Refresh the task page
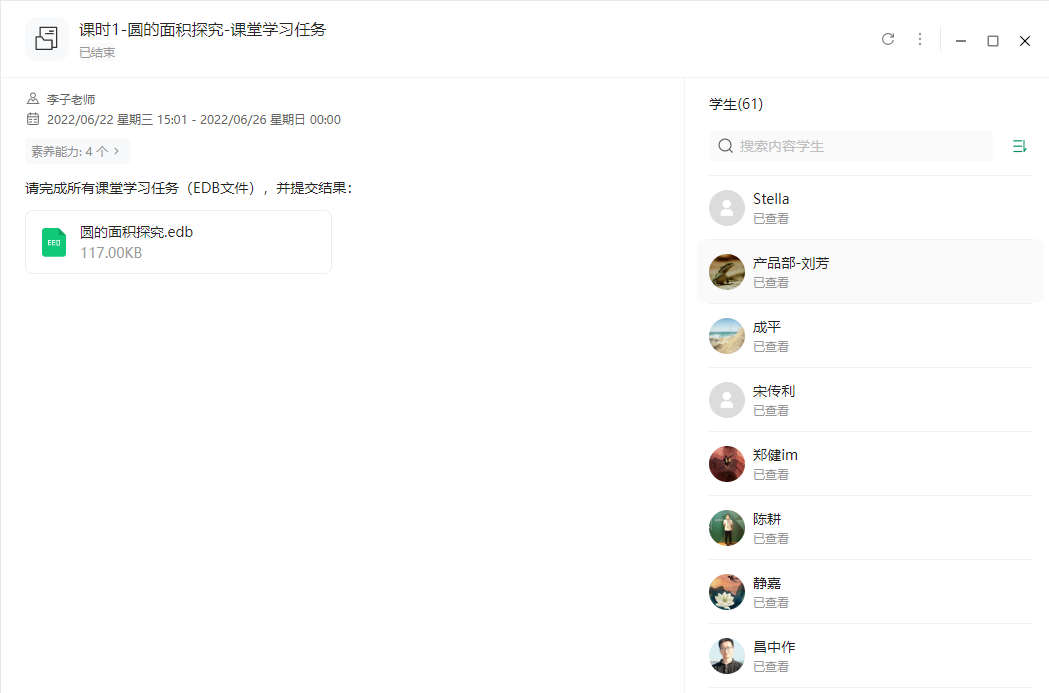 [x=888, y=39]
